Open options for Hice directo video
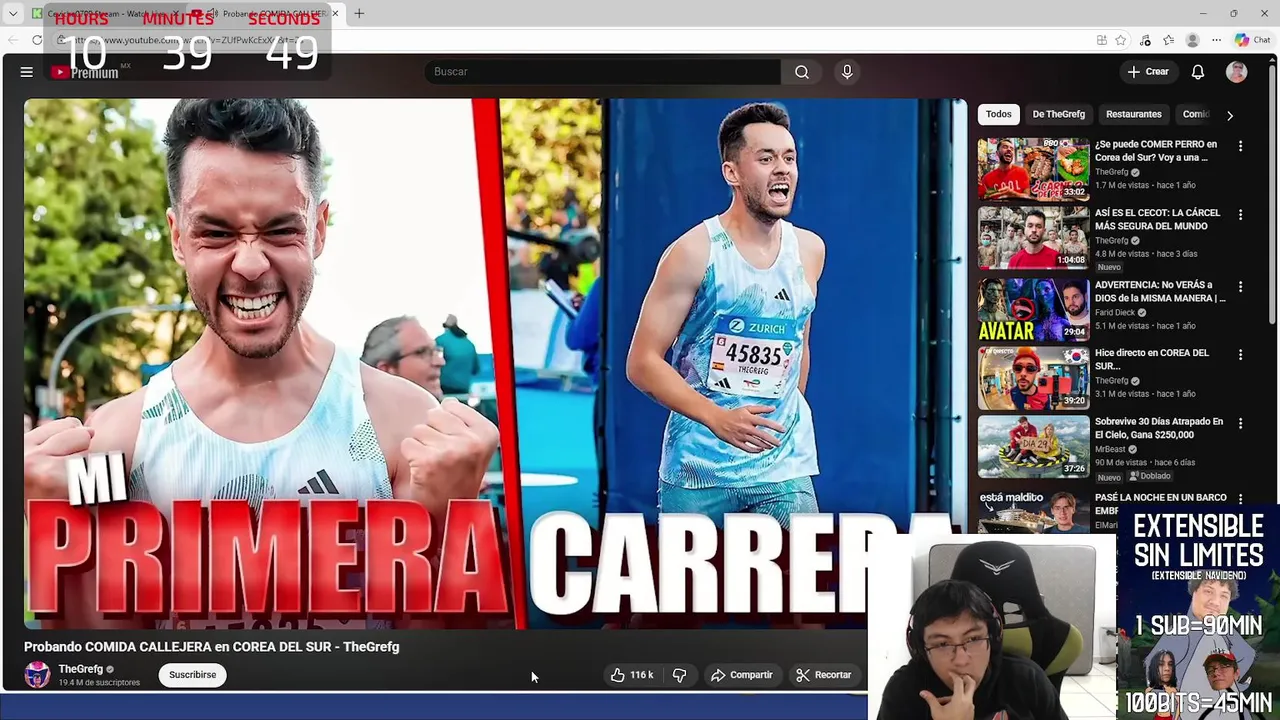Viewport: 1280px width, 720px height. click(1240, 355)
